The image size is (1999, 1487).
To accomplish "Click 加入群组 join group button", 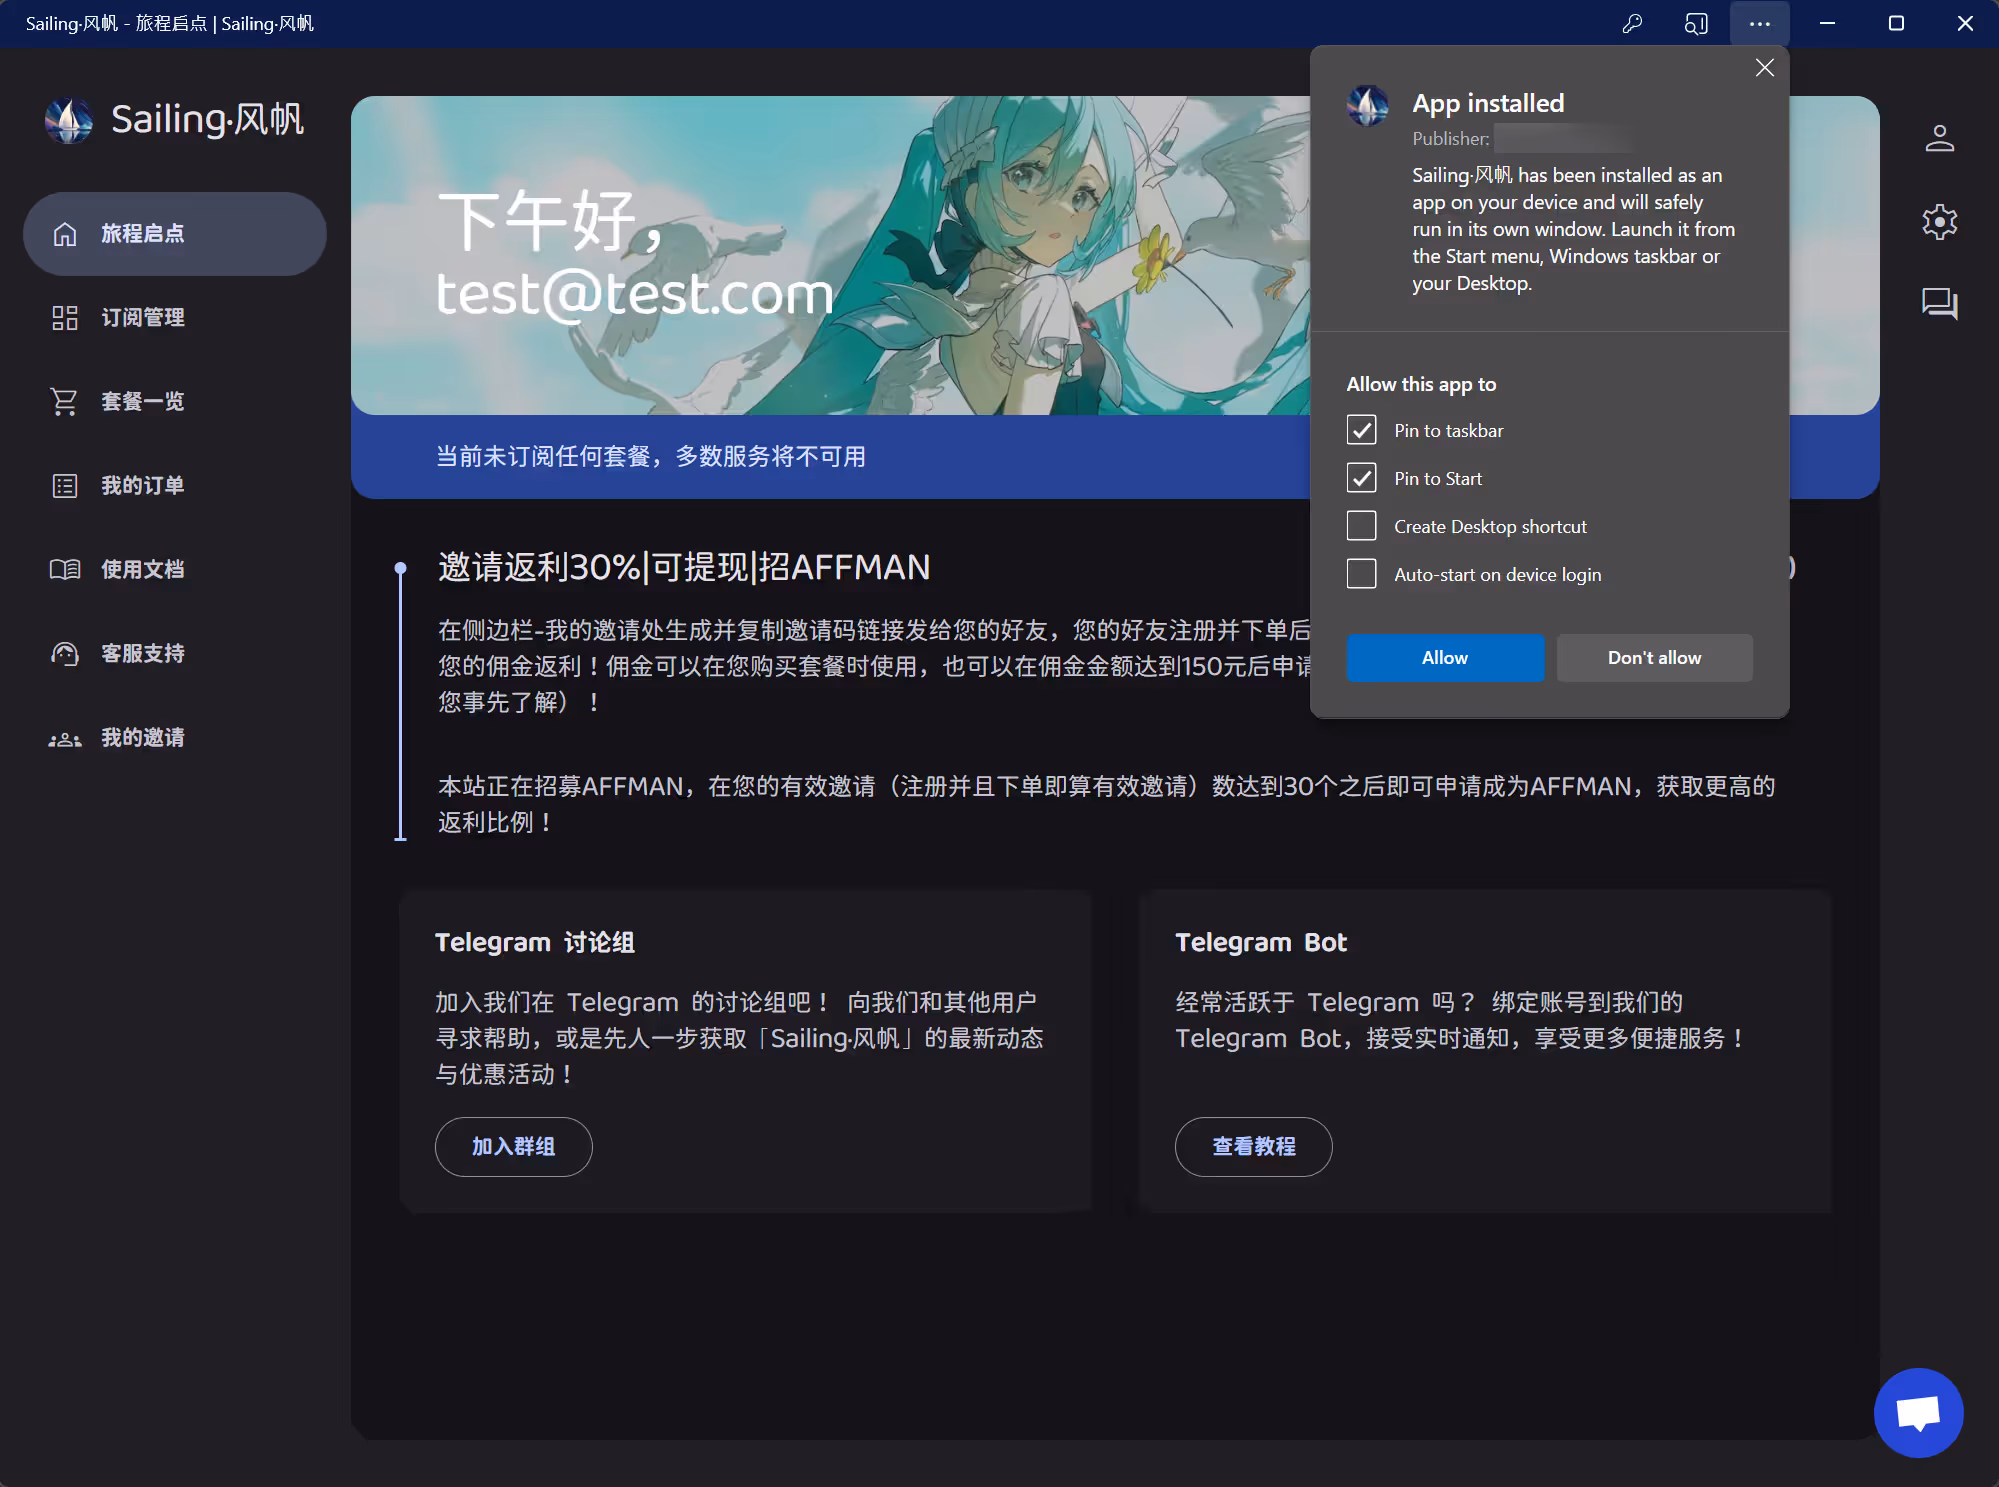I will pos(514,1147).
